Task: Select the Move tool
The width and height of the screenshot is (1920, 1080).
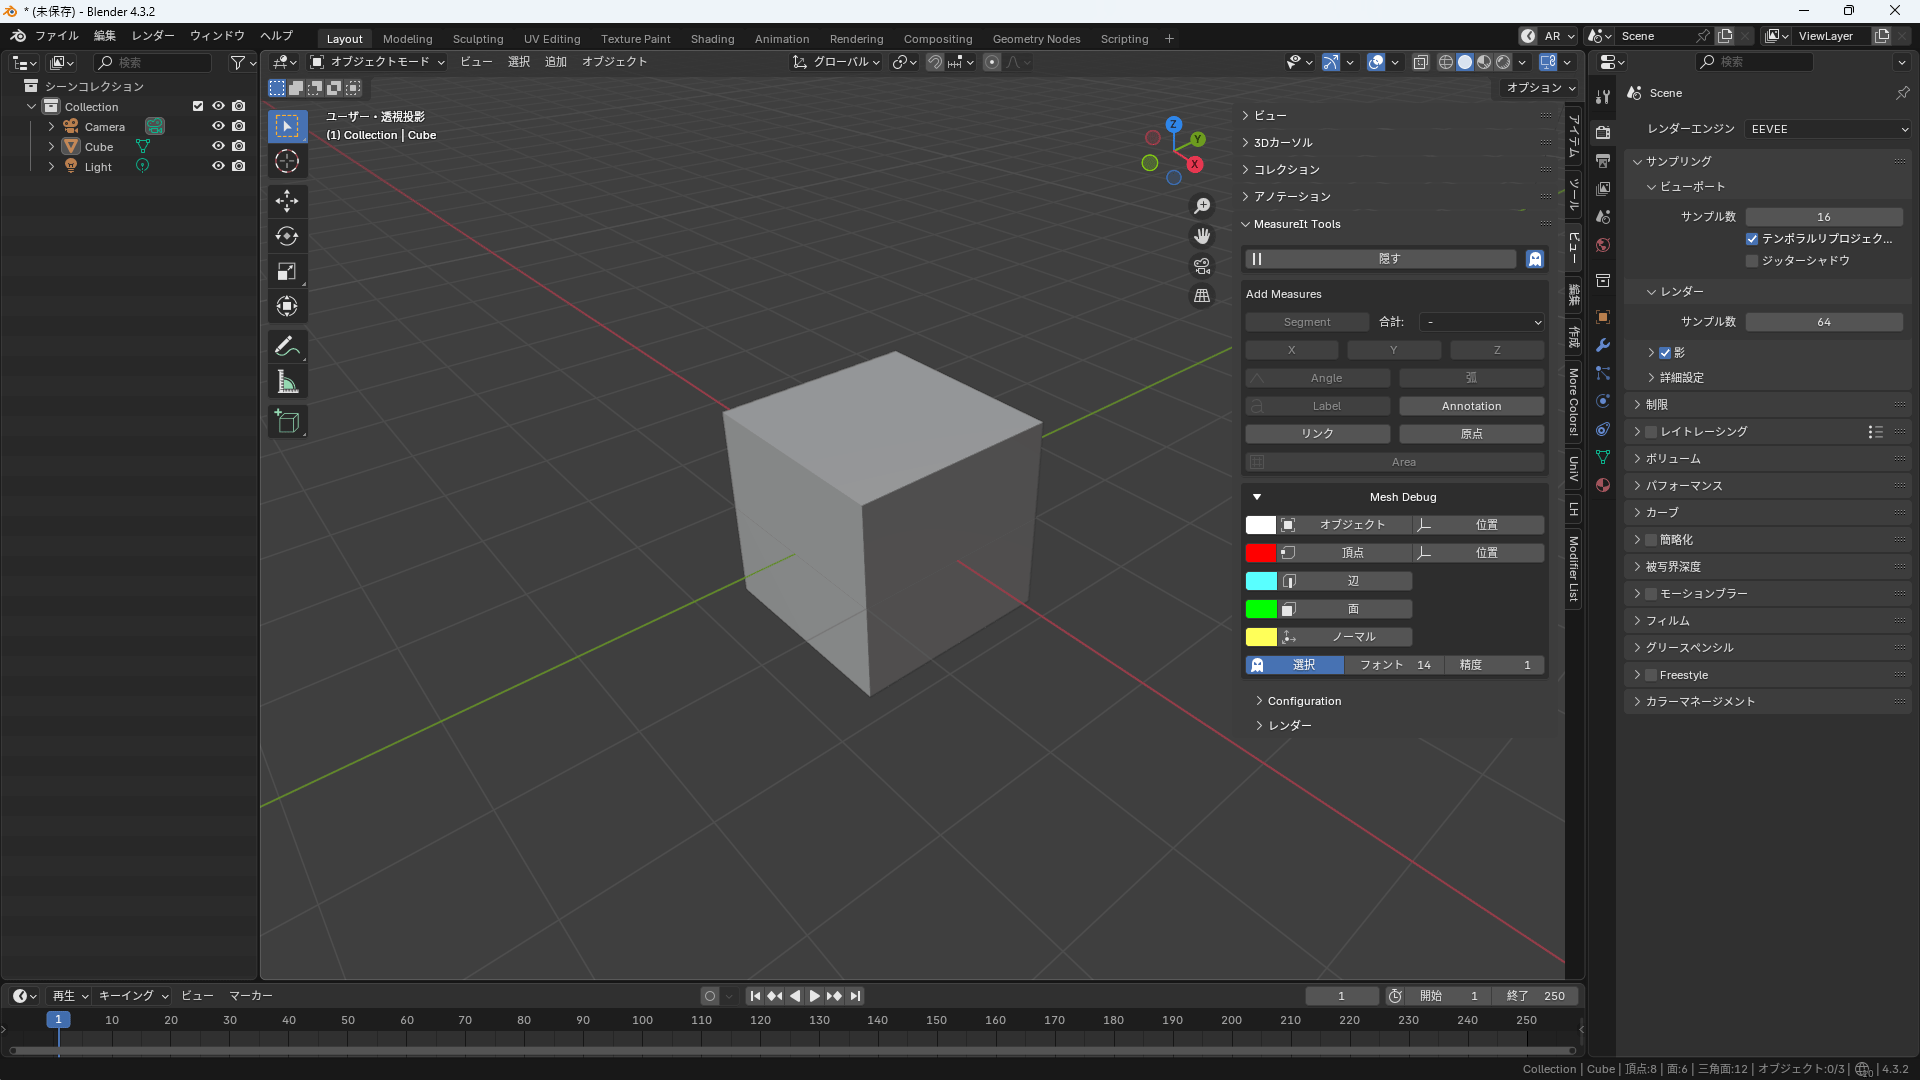Action: pos(287,201)
